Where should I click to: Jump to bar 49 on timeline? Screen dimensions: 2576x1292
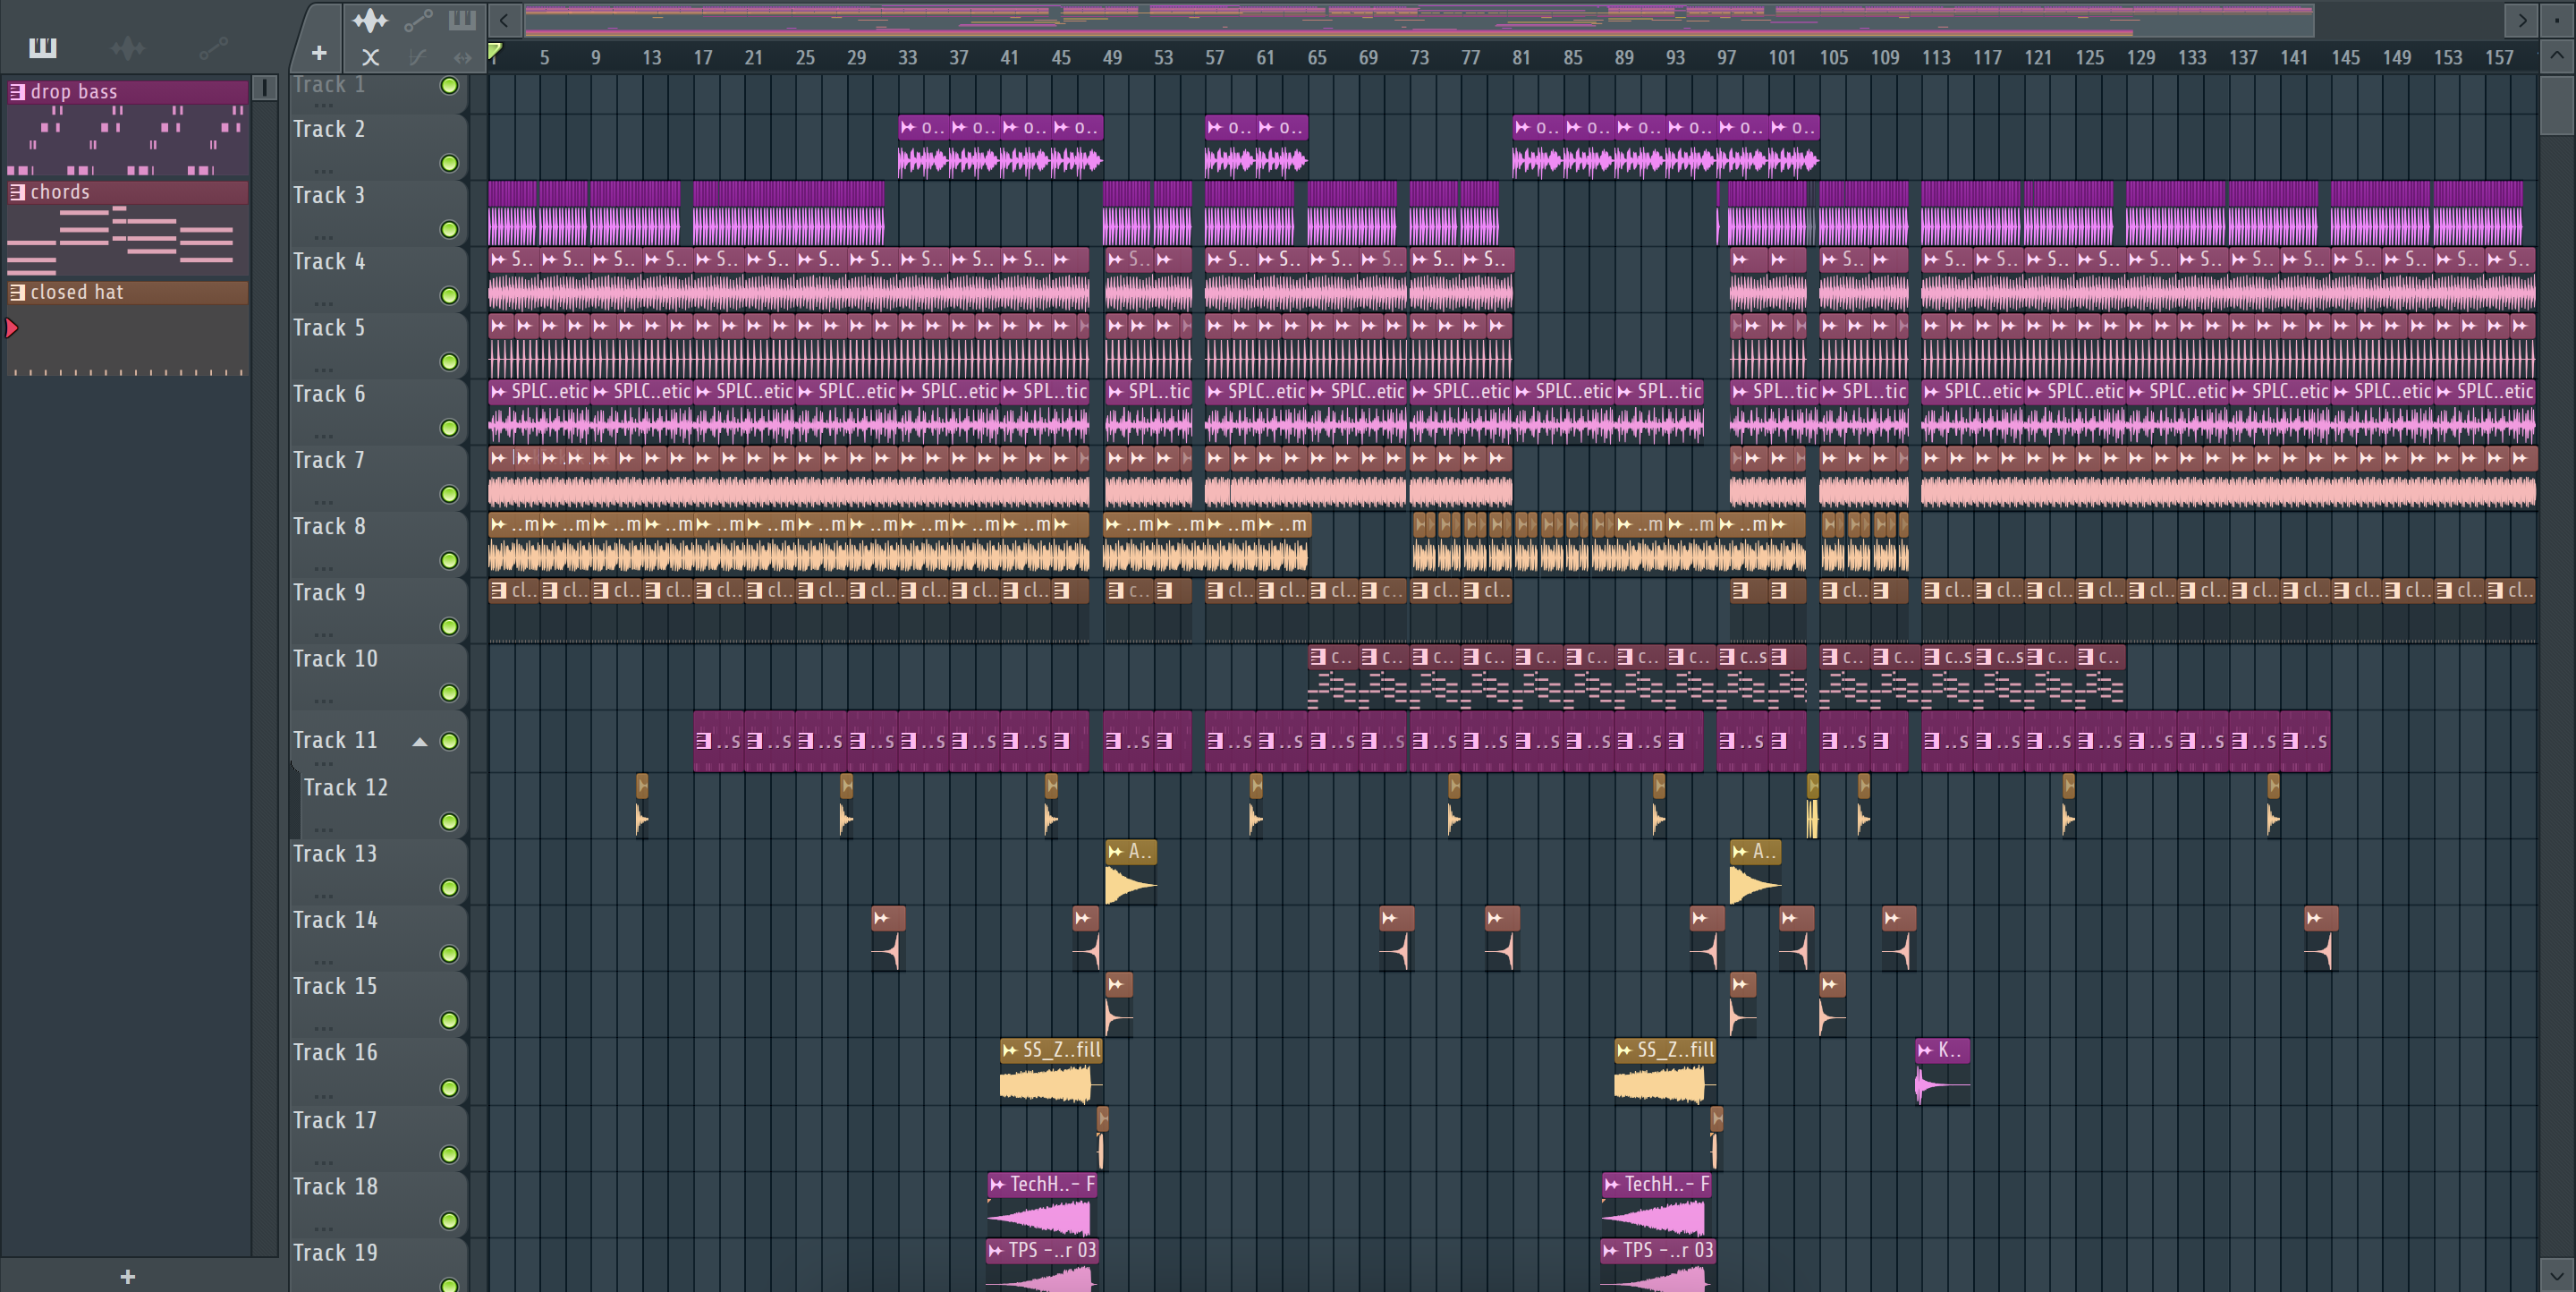point(1112,58)
